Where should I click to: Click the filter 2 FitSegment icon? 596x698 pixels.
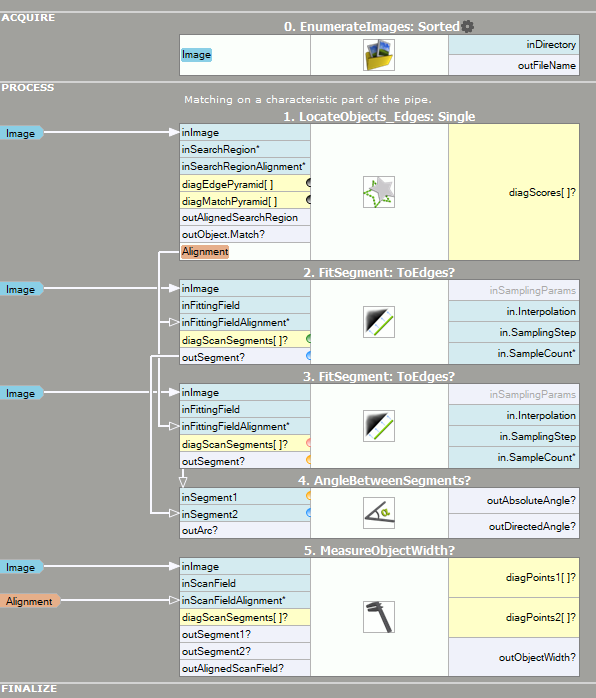379,322
